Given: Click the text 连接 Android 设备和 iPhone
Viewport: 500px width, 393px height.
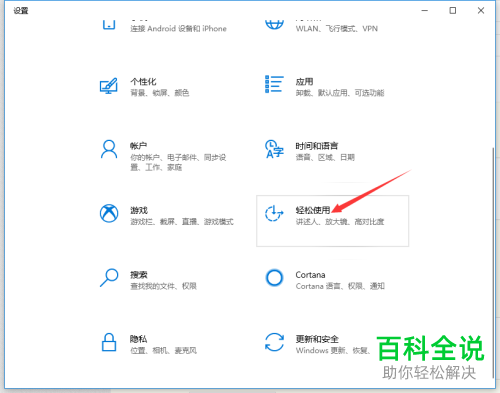Looking at the screenshot, I should (178, 29).
